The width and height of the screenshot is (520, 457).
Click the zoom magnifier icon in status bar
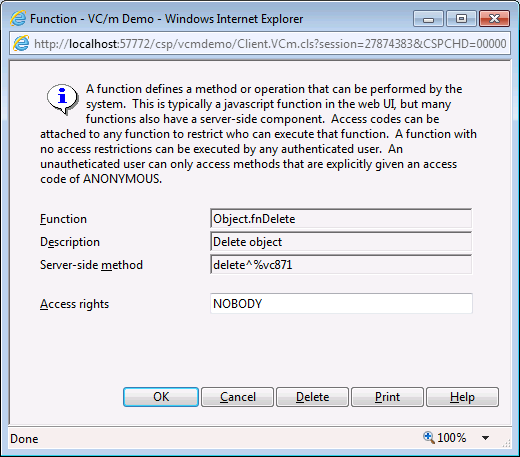(429, 437)
